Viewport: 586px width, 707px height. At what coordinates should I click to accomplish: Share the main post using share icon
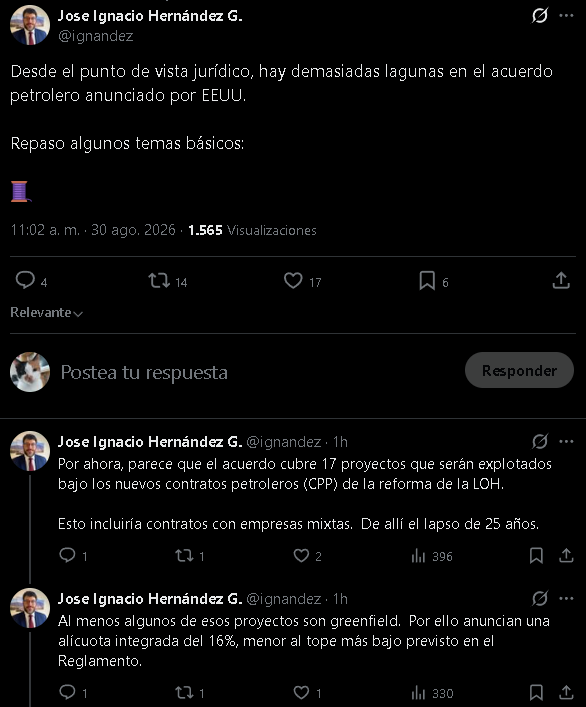click(561, 280)
